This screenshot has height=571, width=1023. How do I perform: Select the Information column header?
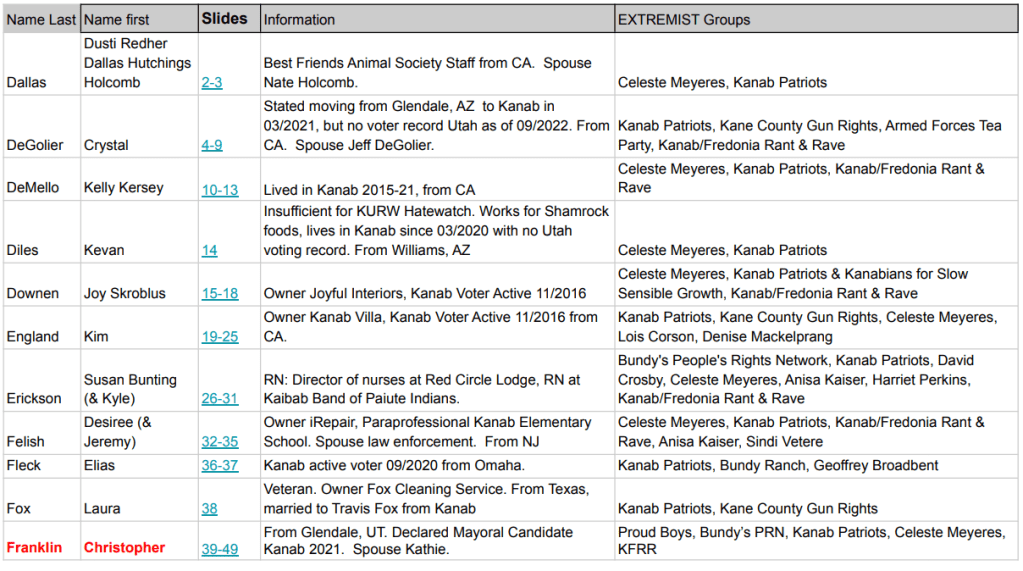pos(300,20)
